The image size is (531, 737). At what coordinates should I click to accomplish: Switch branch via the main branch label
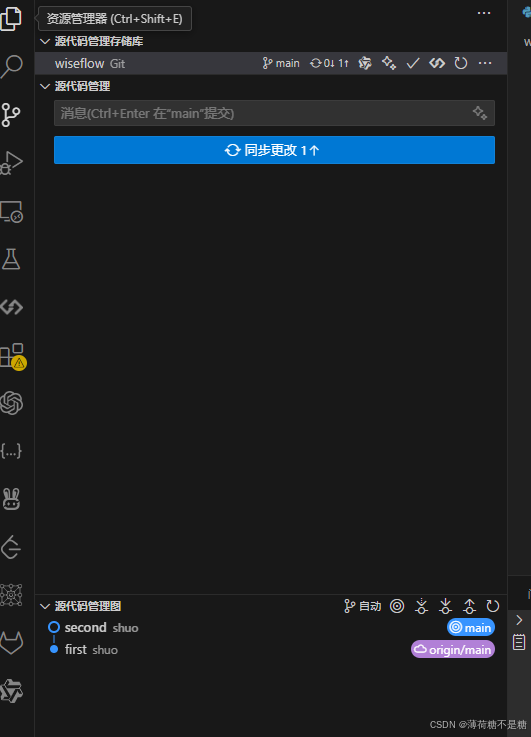(281, 63)
